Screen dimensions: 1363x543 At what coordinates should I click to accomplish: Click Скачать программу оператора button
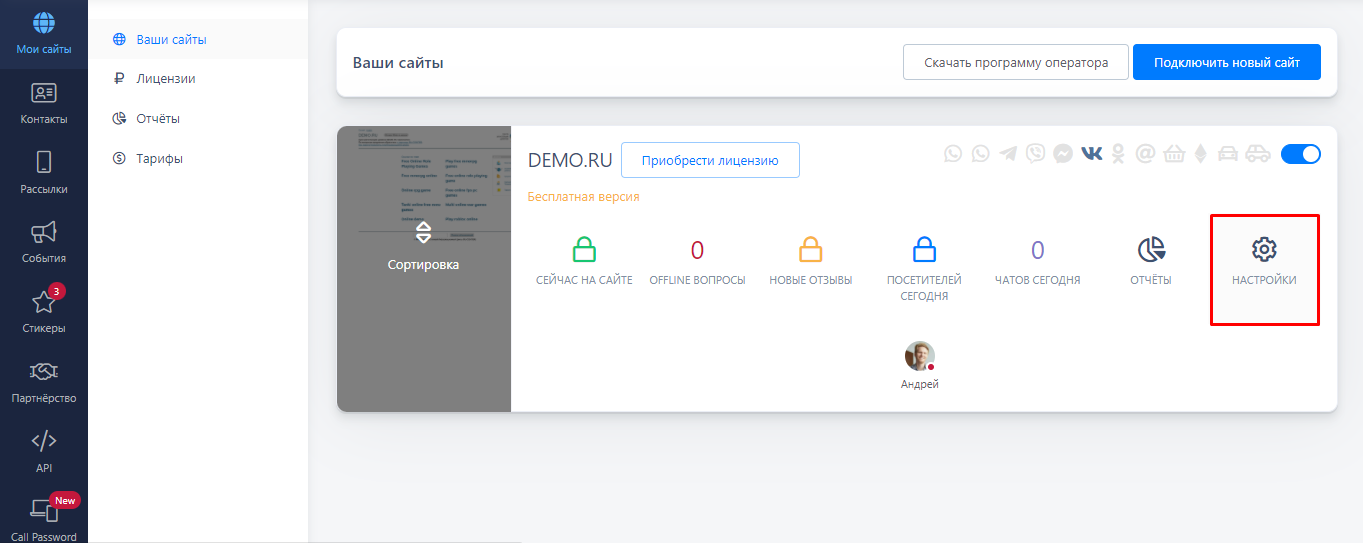coord(1015,62)
